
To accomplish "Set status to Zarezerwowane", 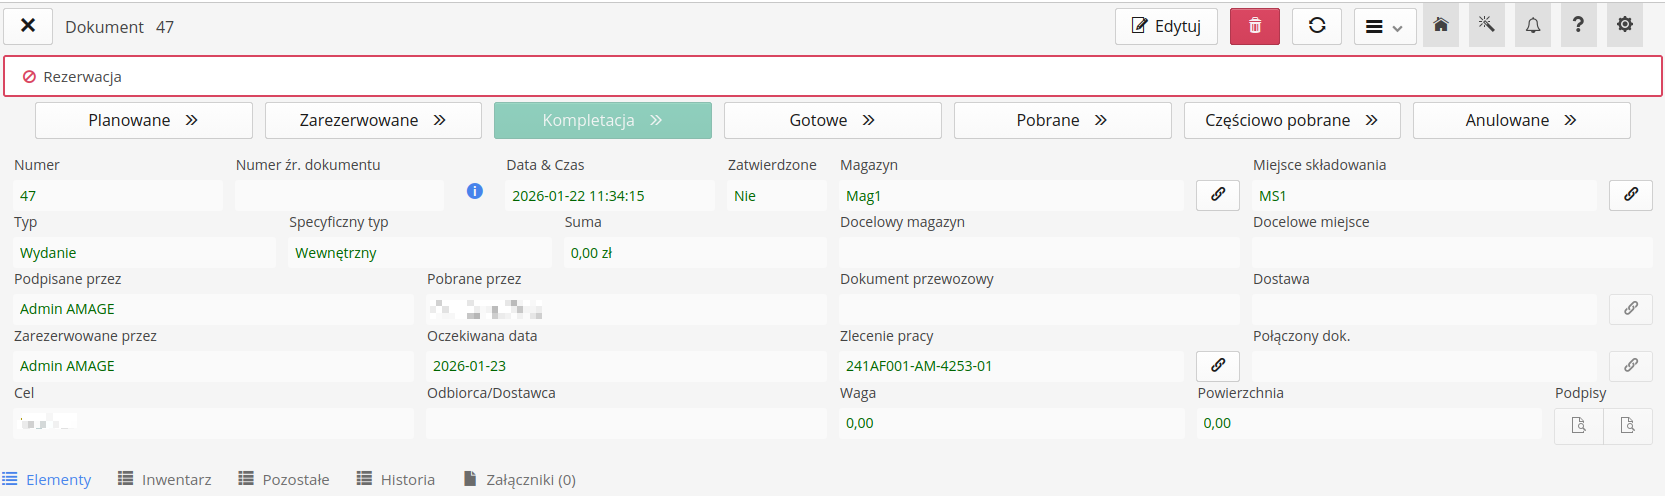I will (x=373, y=120).
